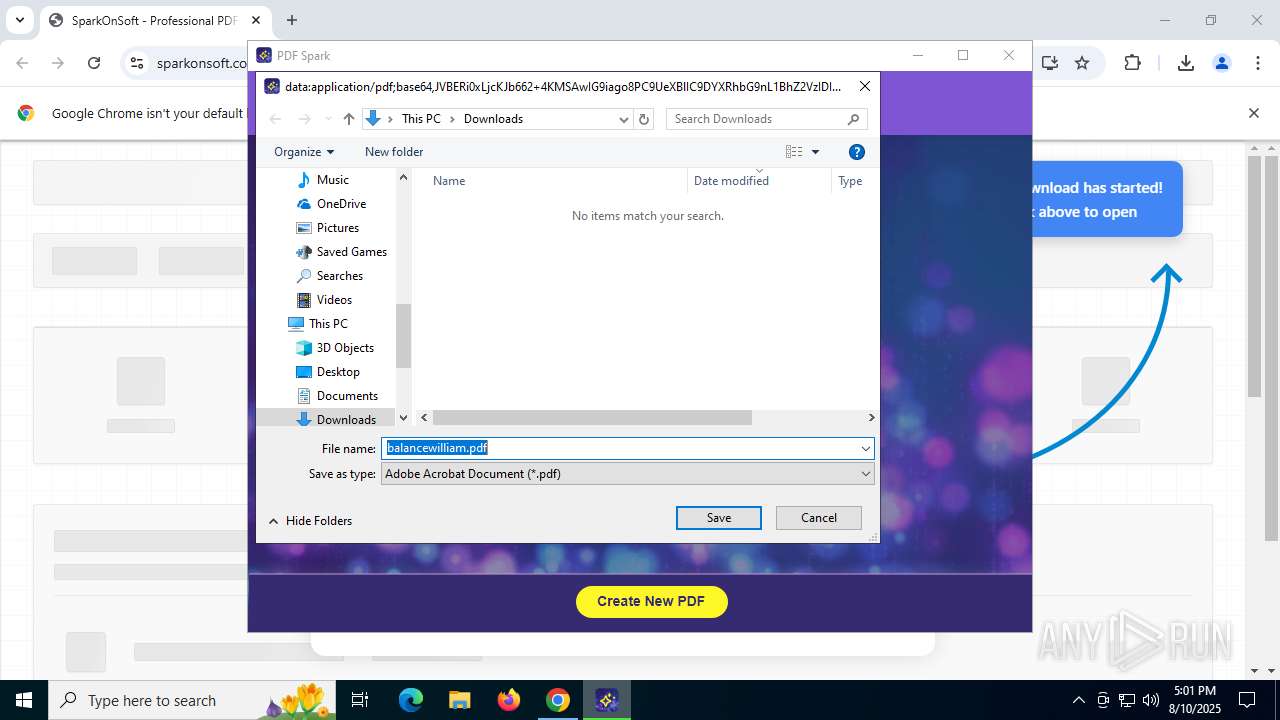1280x720 pixels.
Task: Launch Firefox from taskbar
Action: pos(509,700)
